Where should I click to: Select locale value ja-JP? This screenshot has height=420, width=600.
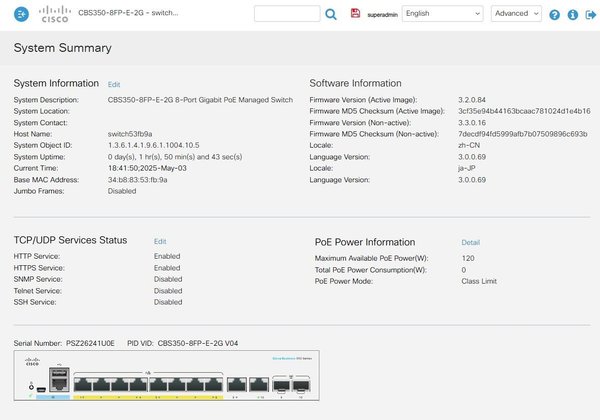pyautogui.click(x=467, y=168)
